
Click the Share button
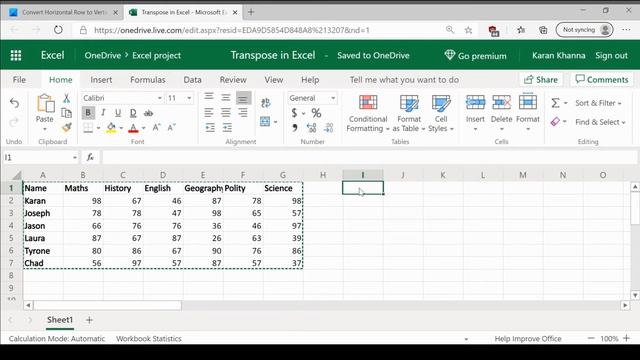coord(541,80)
